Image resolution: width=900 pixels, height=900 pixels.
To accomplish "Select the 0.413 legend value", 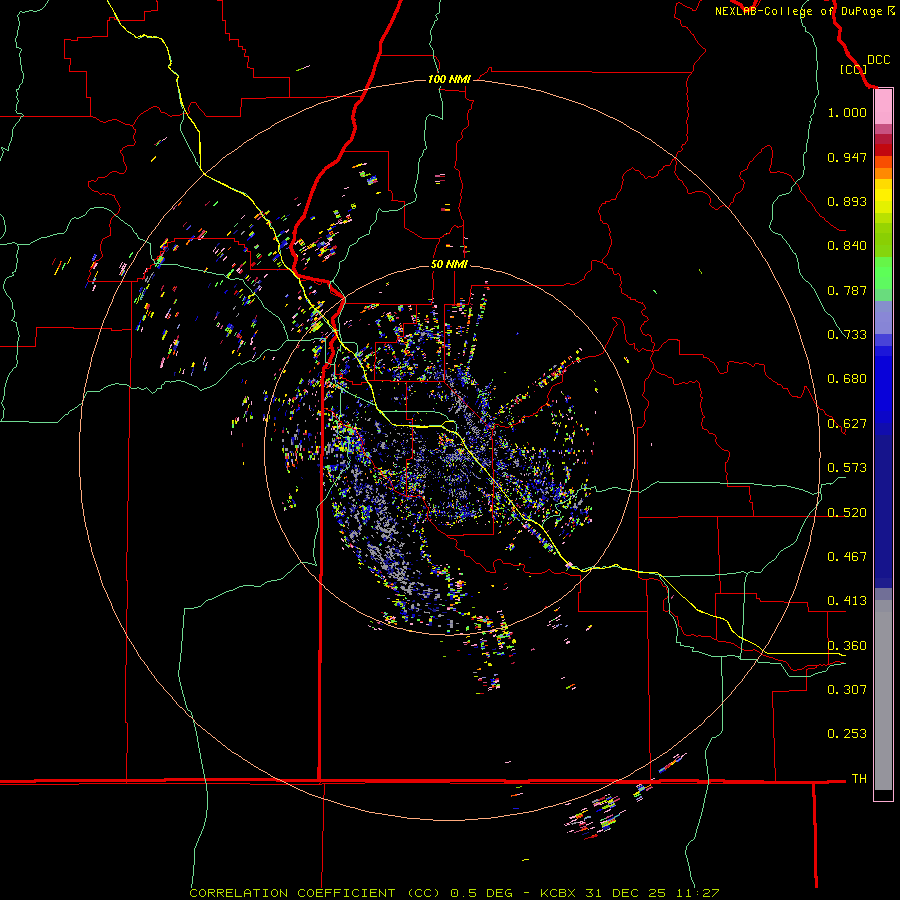I will pos(847,601).
